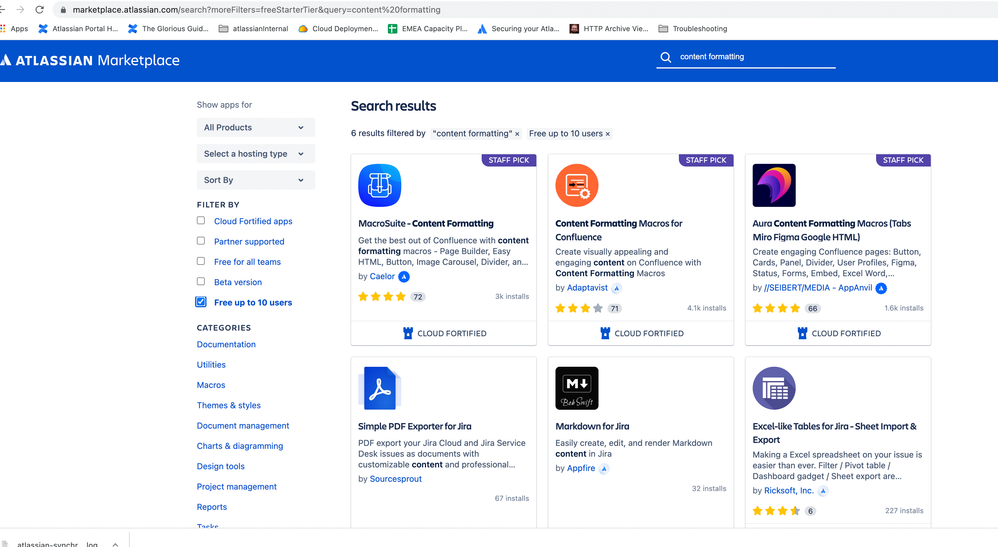Open the Content Formatting Macros orange logo
998x547 pixels.
coord(577,185)
